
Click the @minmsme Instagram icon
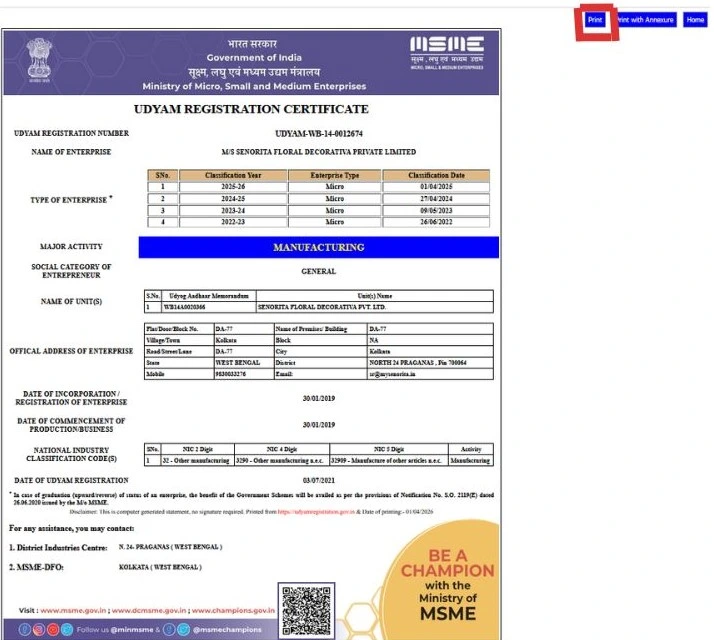point(39,630)
